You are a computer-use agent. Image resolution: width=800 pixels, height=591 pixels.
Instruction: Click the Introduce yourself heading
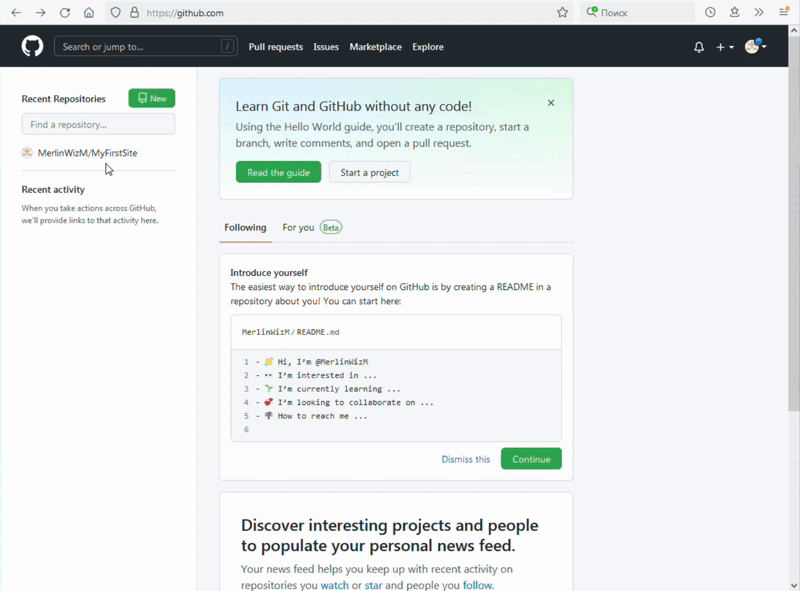(x=269, y=273)
